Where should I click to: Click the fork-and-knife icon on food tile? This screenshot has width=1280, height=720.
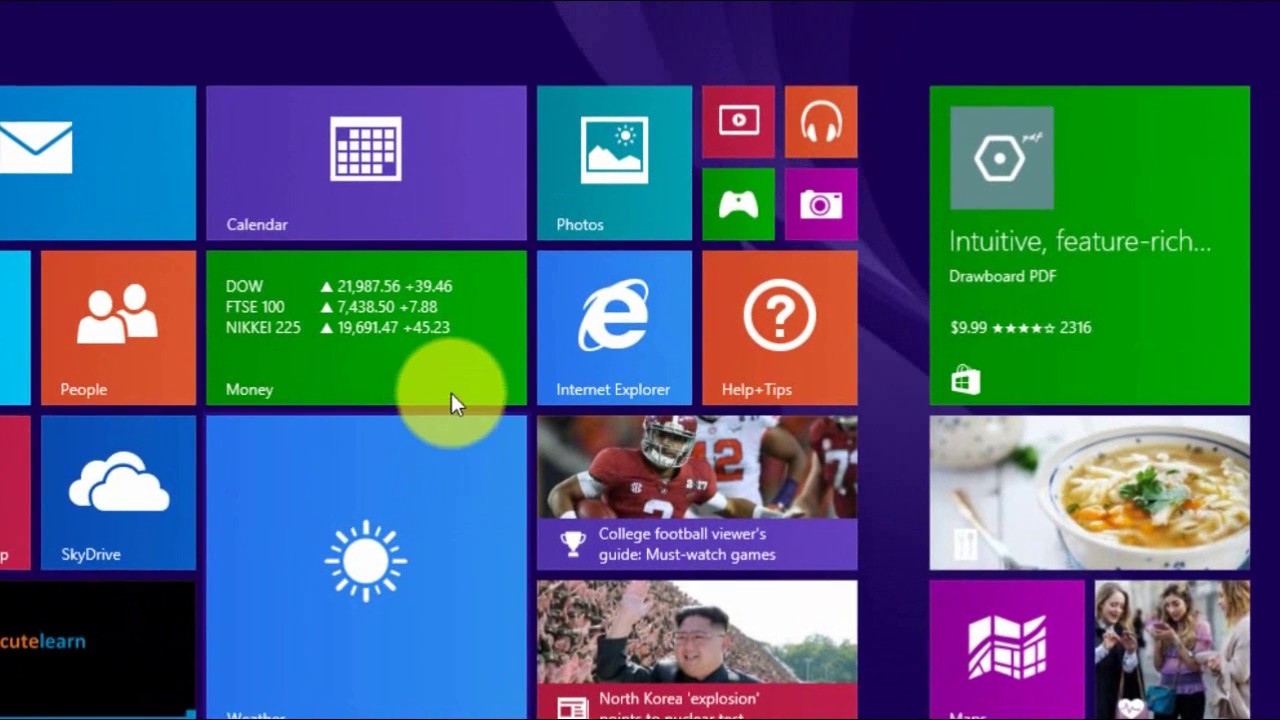(966, 544)
